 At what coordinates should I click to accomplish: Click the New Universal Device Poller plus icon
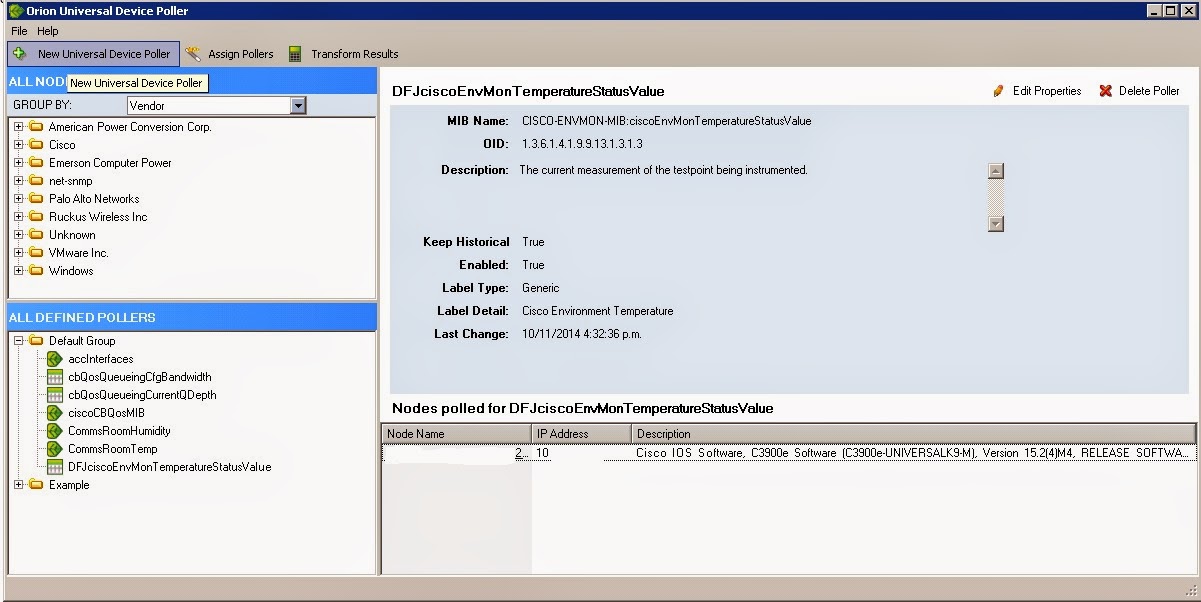tap(20, 53)
